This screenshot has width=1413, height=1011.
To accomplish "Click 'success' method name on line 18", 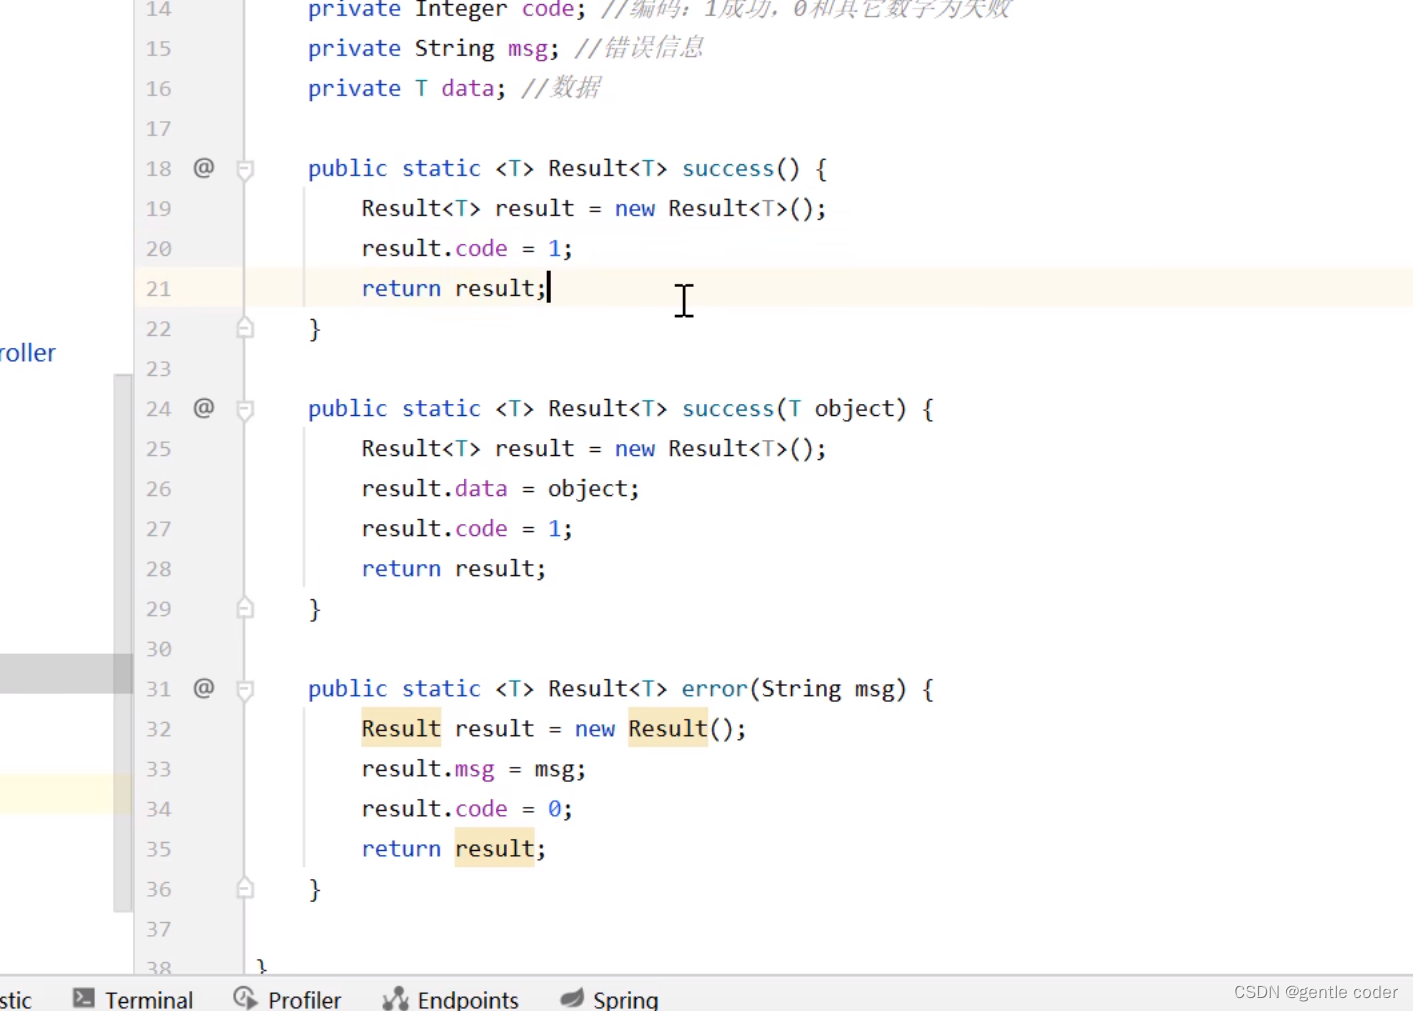I will (728, 168).
